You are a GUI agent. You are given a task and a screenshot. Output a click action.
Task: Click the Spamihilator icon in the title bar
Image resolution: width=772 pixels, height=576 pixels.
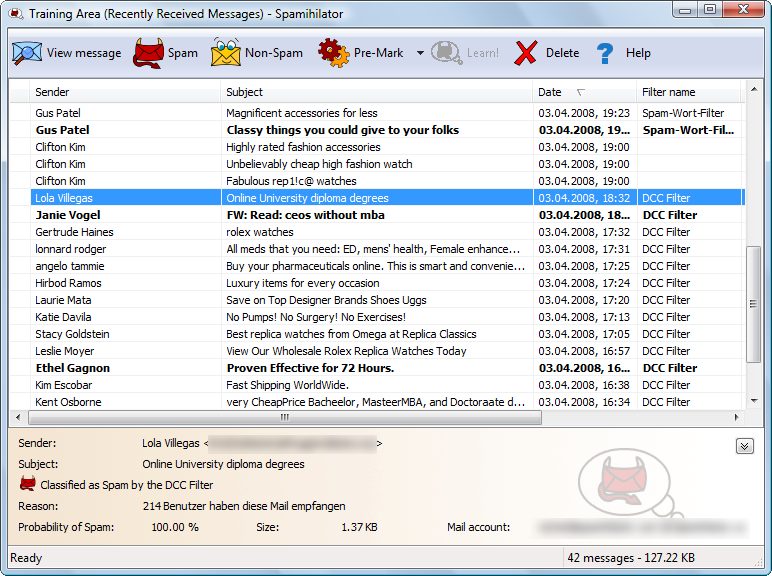tap(16, 13)
